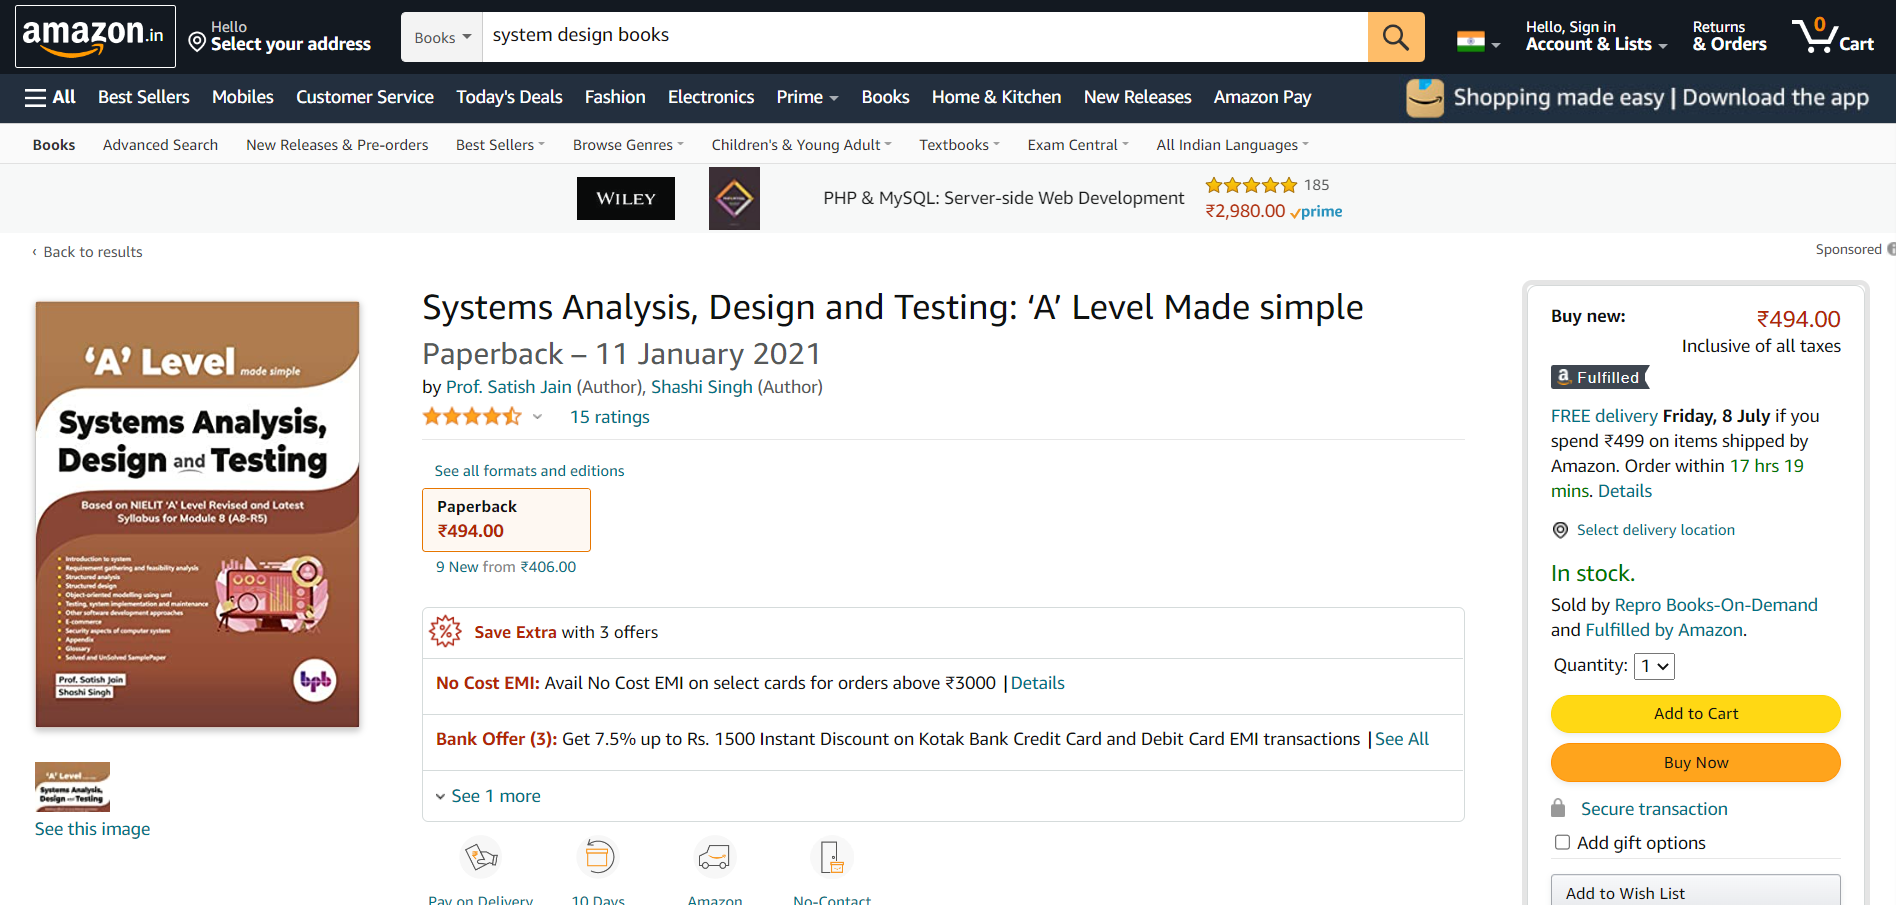Click the India flag language selector

pyautogui.click(x=1478, y=42)
